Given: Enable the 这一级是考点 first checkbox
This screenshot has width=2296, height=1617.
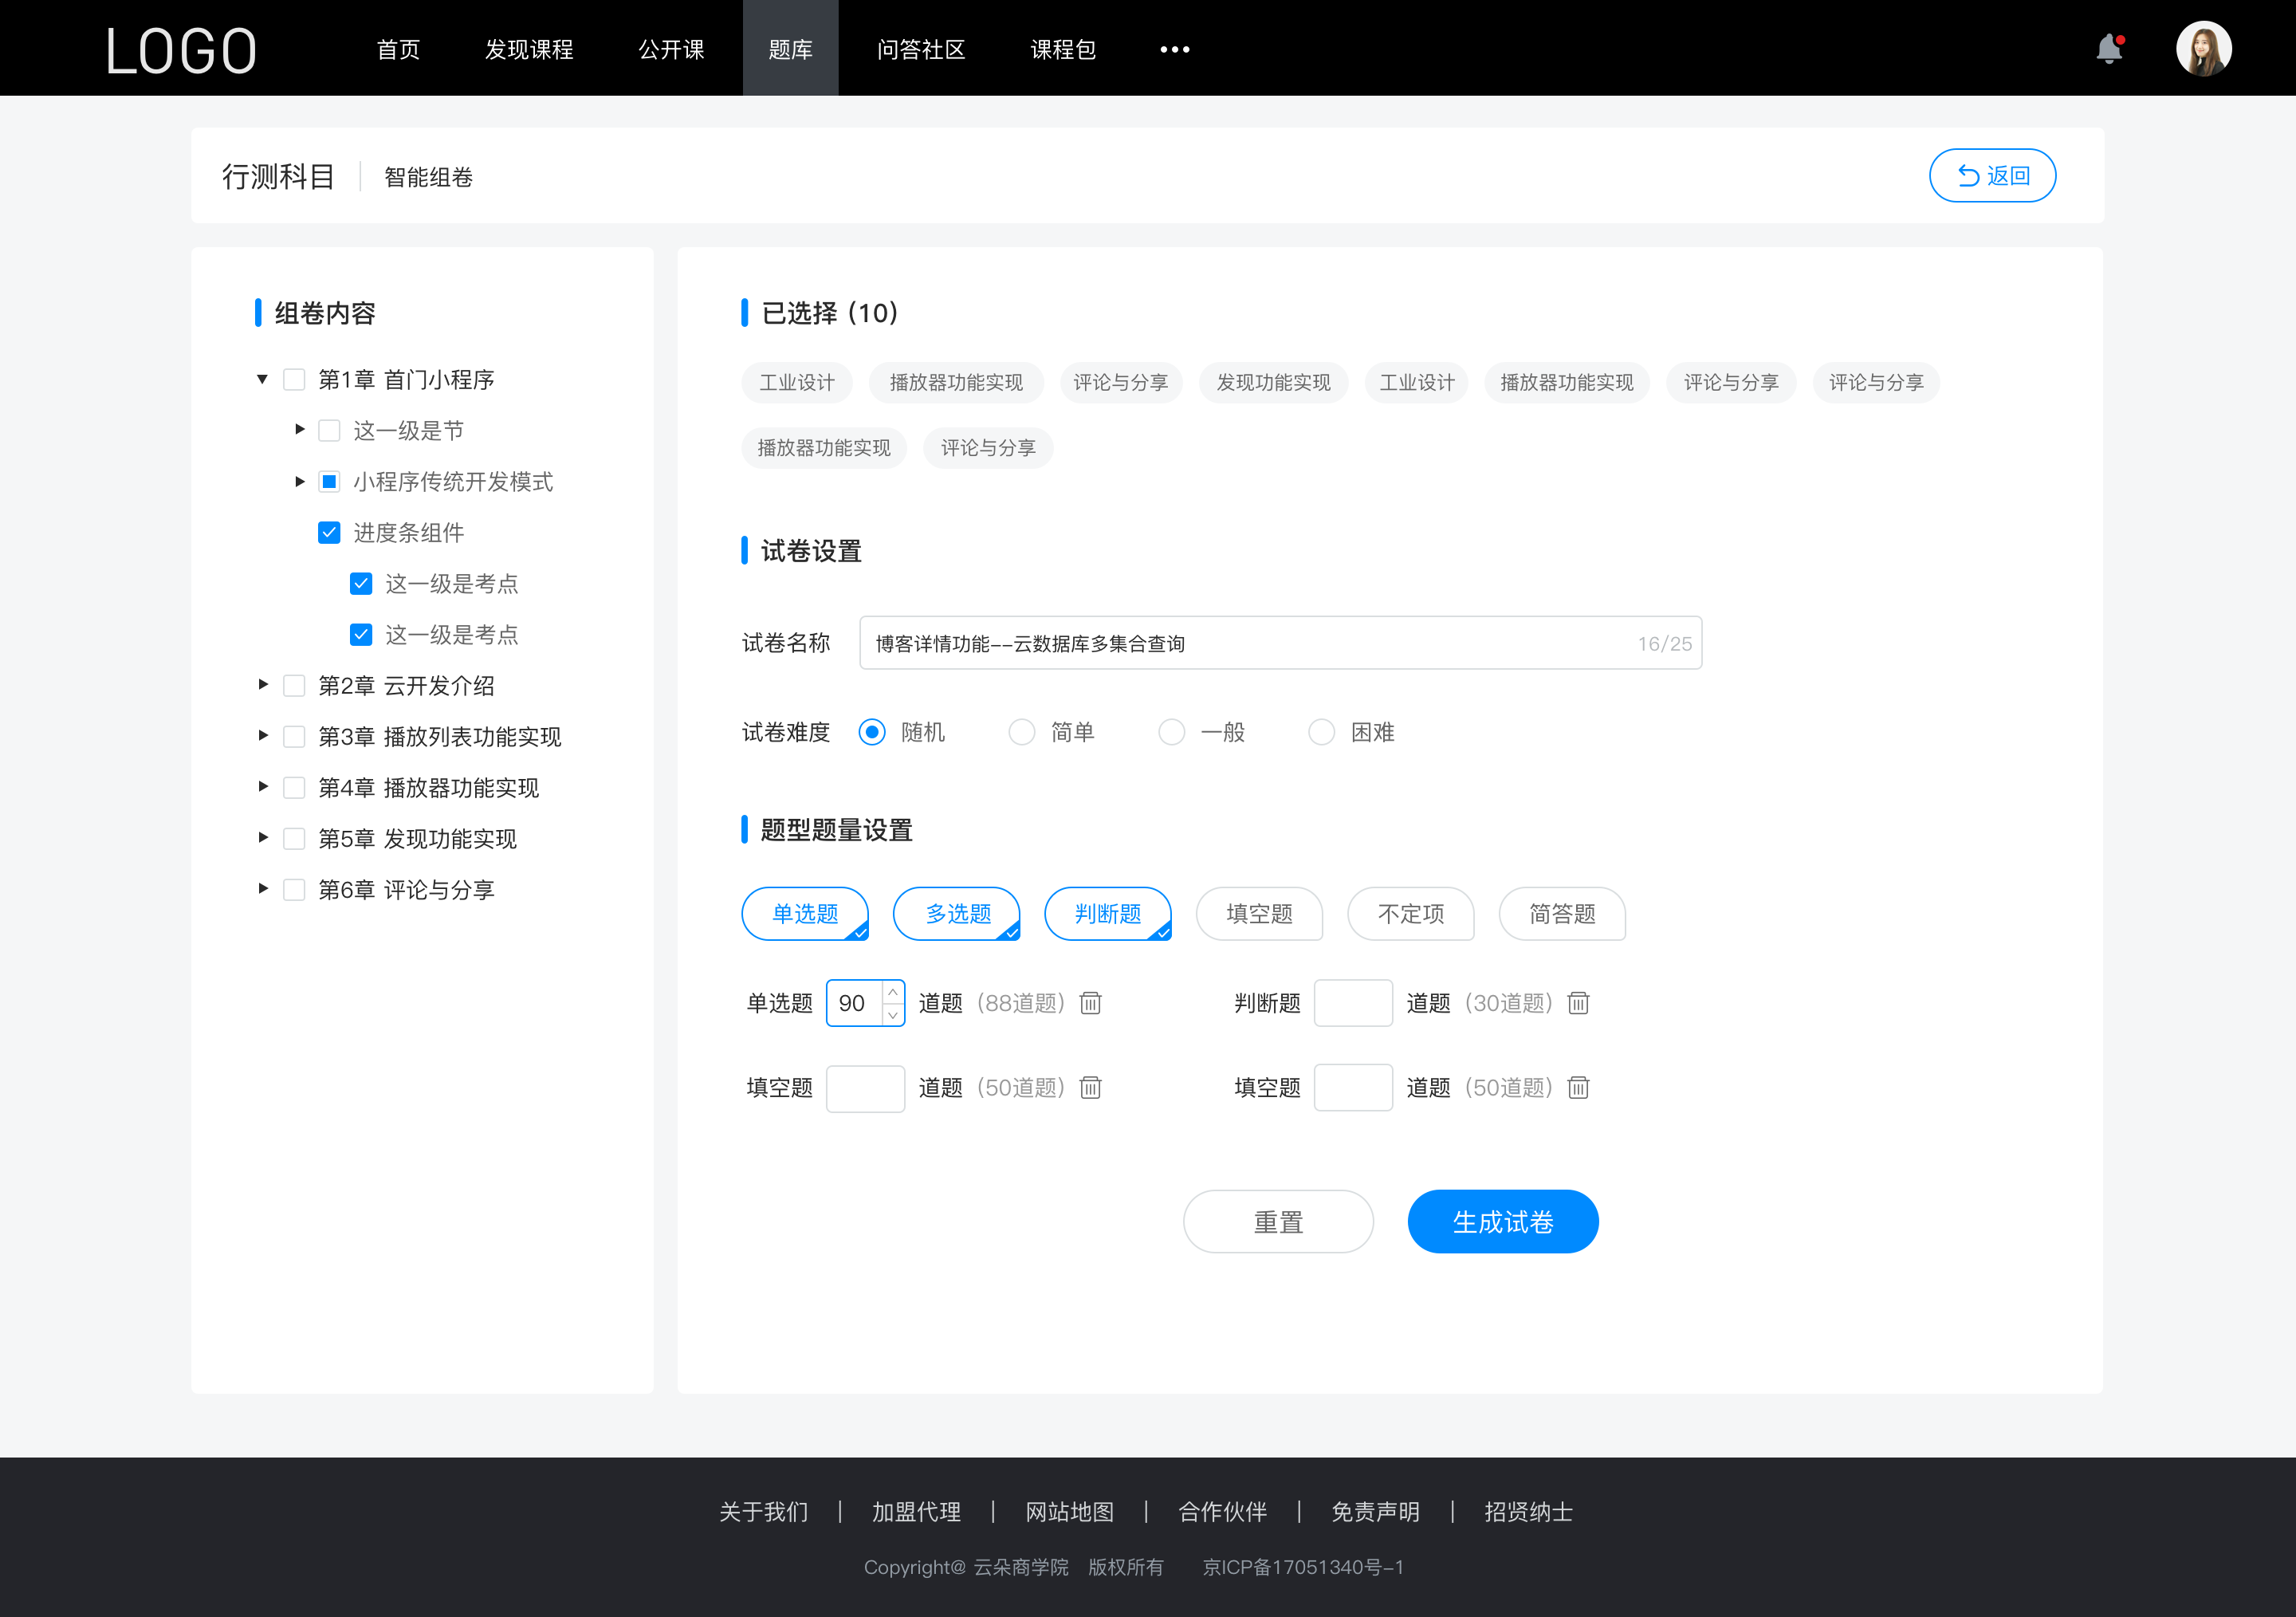Looking at the screenshot, I should pyautogui.click(x=359, y=584).
